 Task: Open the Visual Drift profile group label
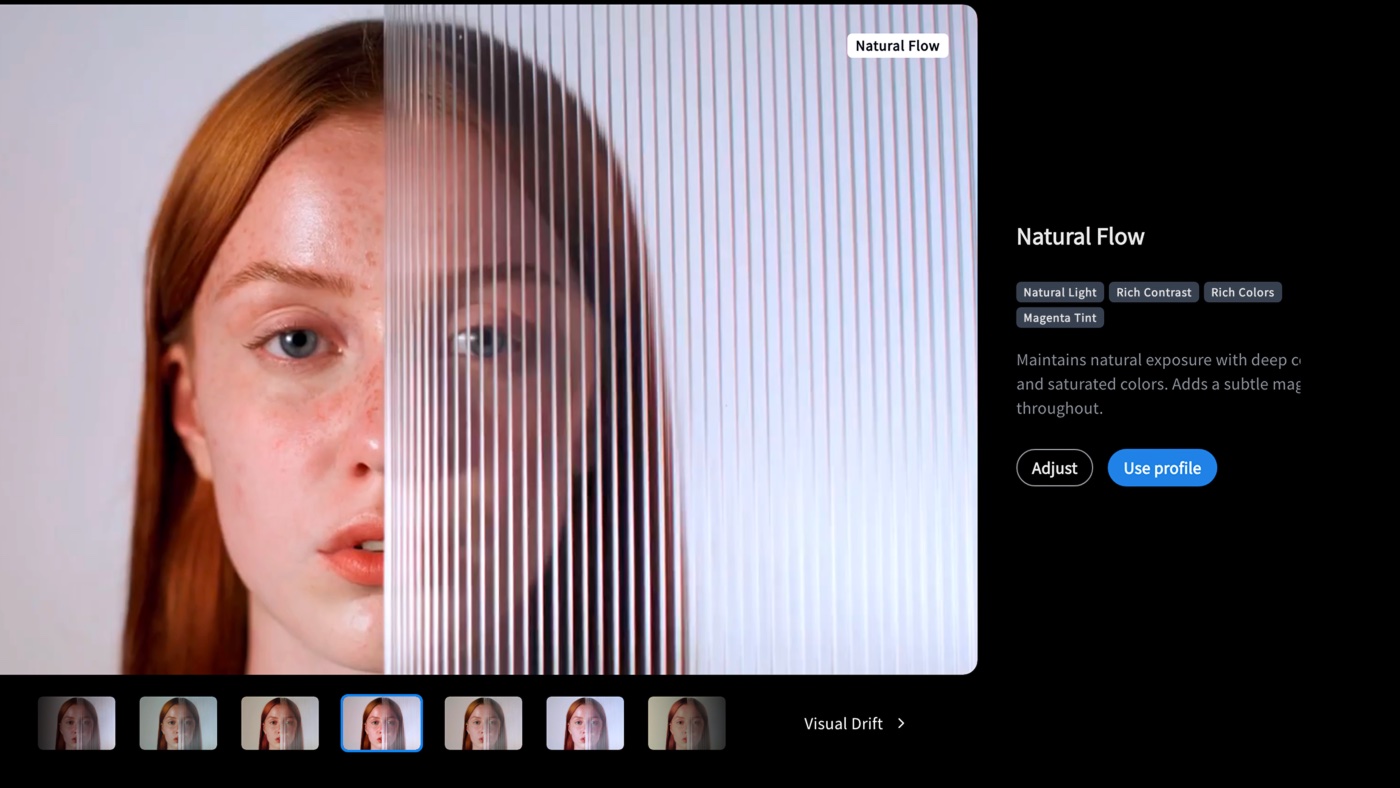point(843,723)
